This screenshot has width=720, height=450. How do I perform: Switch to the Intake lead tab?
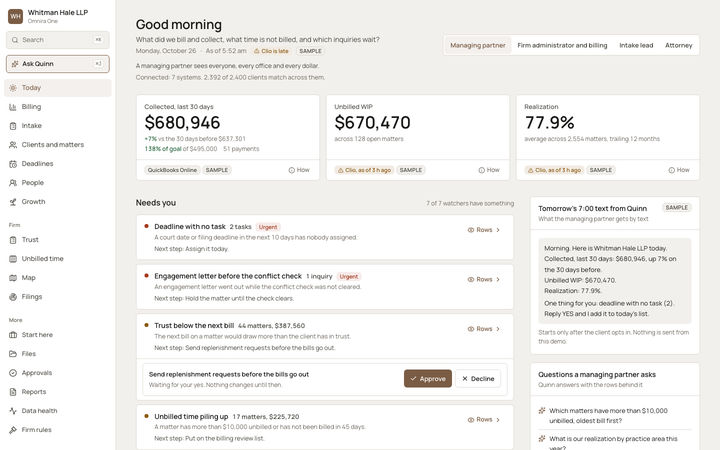[636, 45]
